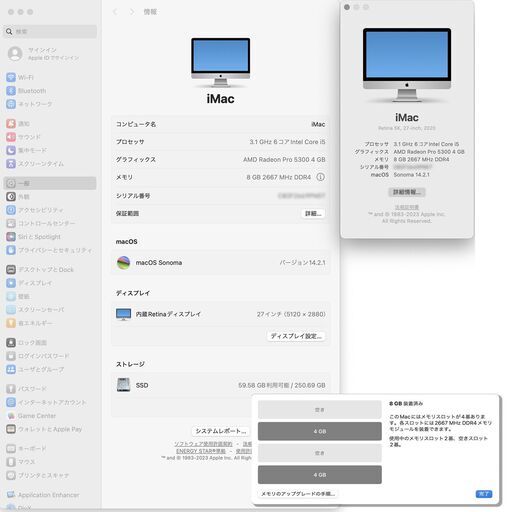Click the コンピュータ名 iMac value

click(318, 124)
